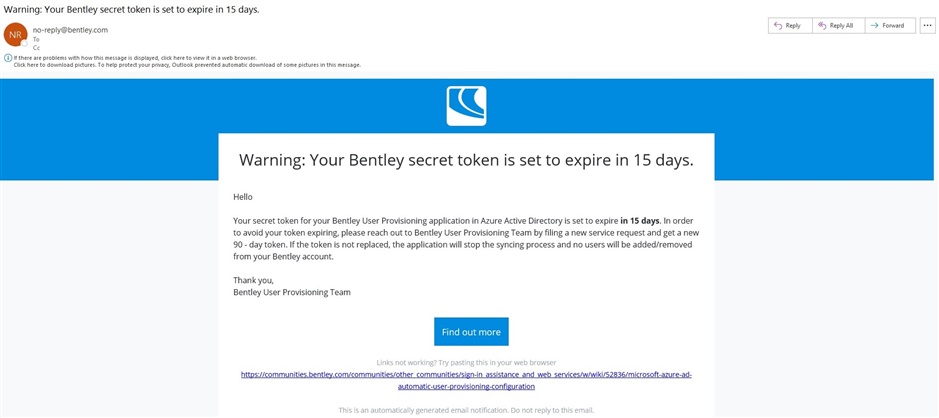Click the Bentley logo in the banner
This screenshot has height=418, width=939.
[x=467, y=106]
